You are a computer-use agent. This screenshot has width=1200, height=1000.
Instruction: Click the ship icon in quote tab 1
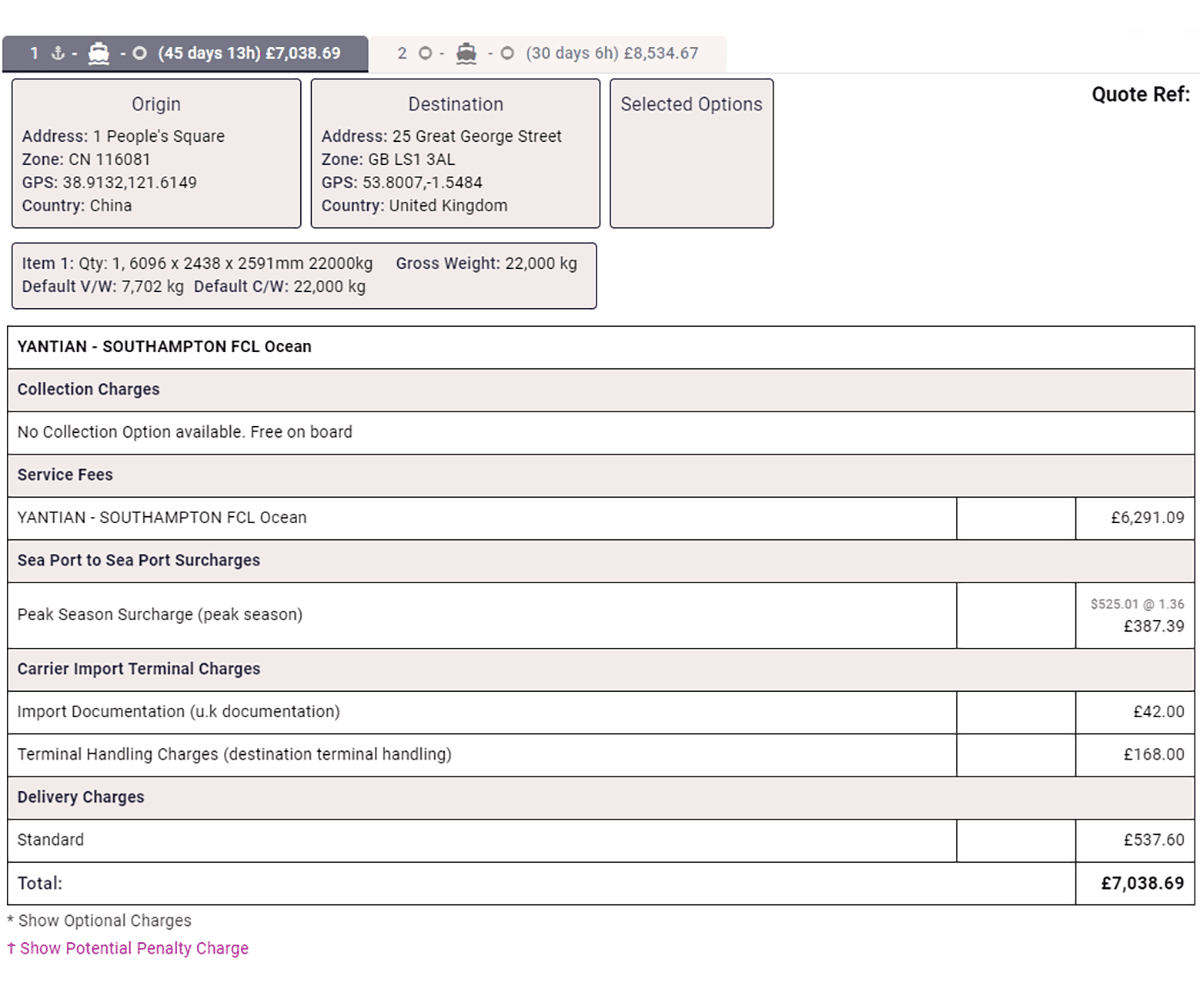coord(98,54)
